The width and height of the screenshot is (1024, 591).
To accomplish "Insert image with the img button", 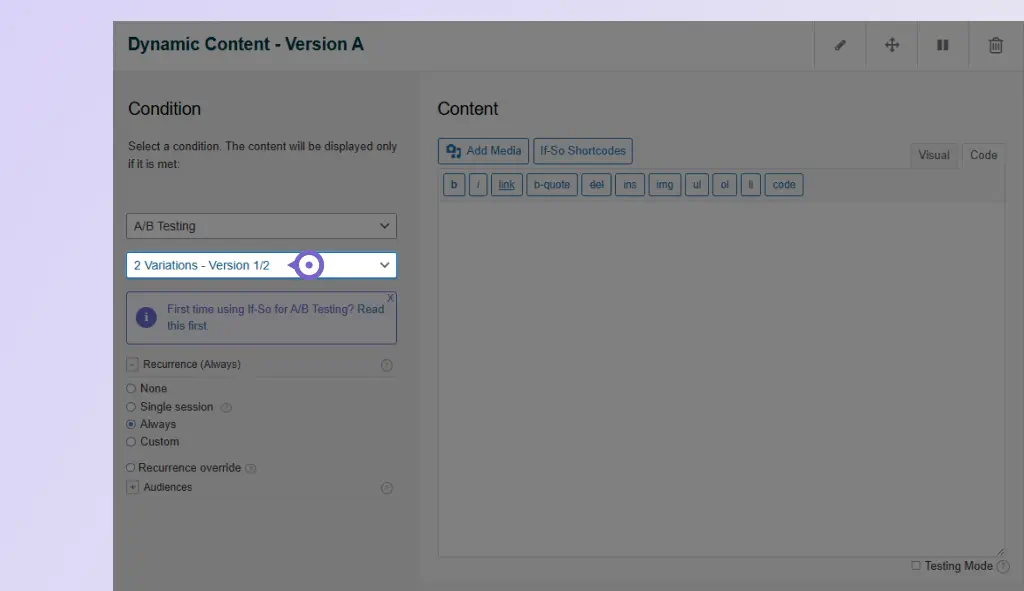I will click(665, 185).
